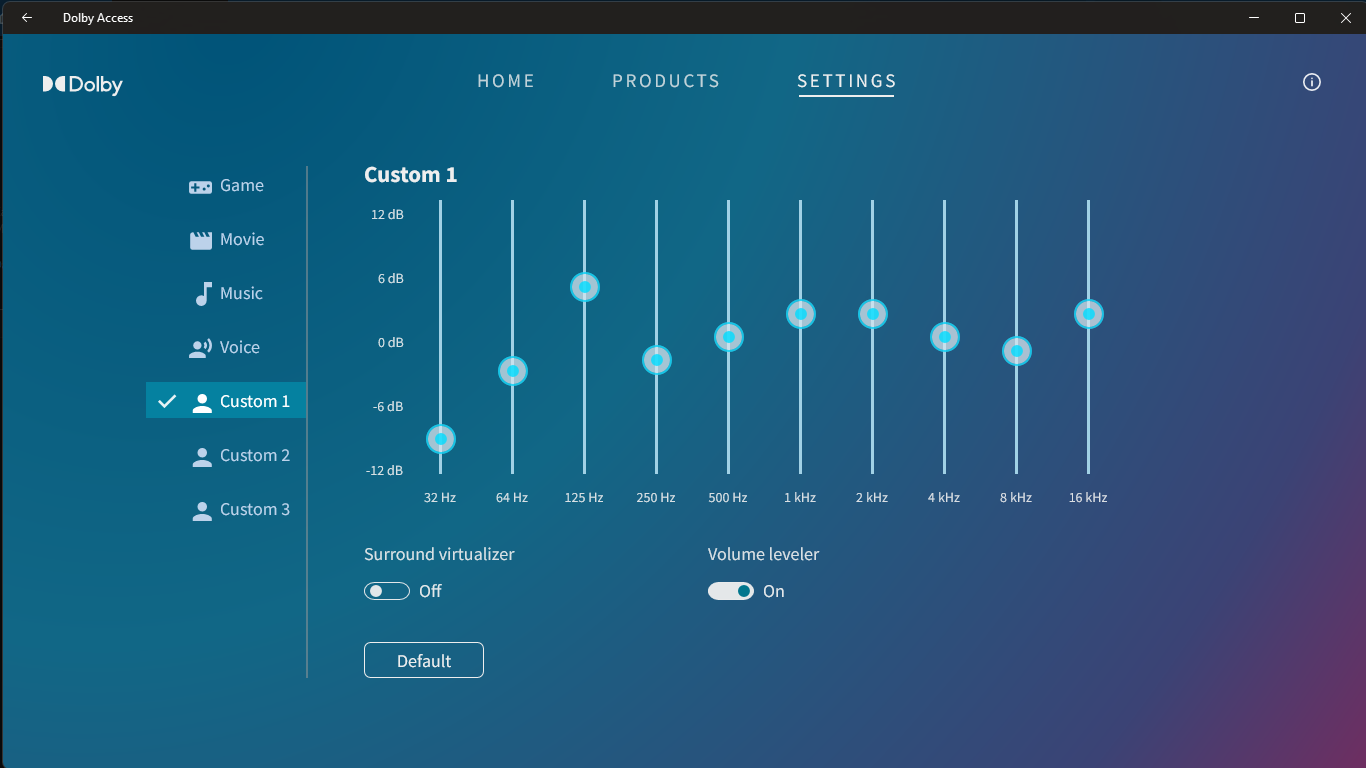Open the PRODUCTS tab

click(666, 81)
